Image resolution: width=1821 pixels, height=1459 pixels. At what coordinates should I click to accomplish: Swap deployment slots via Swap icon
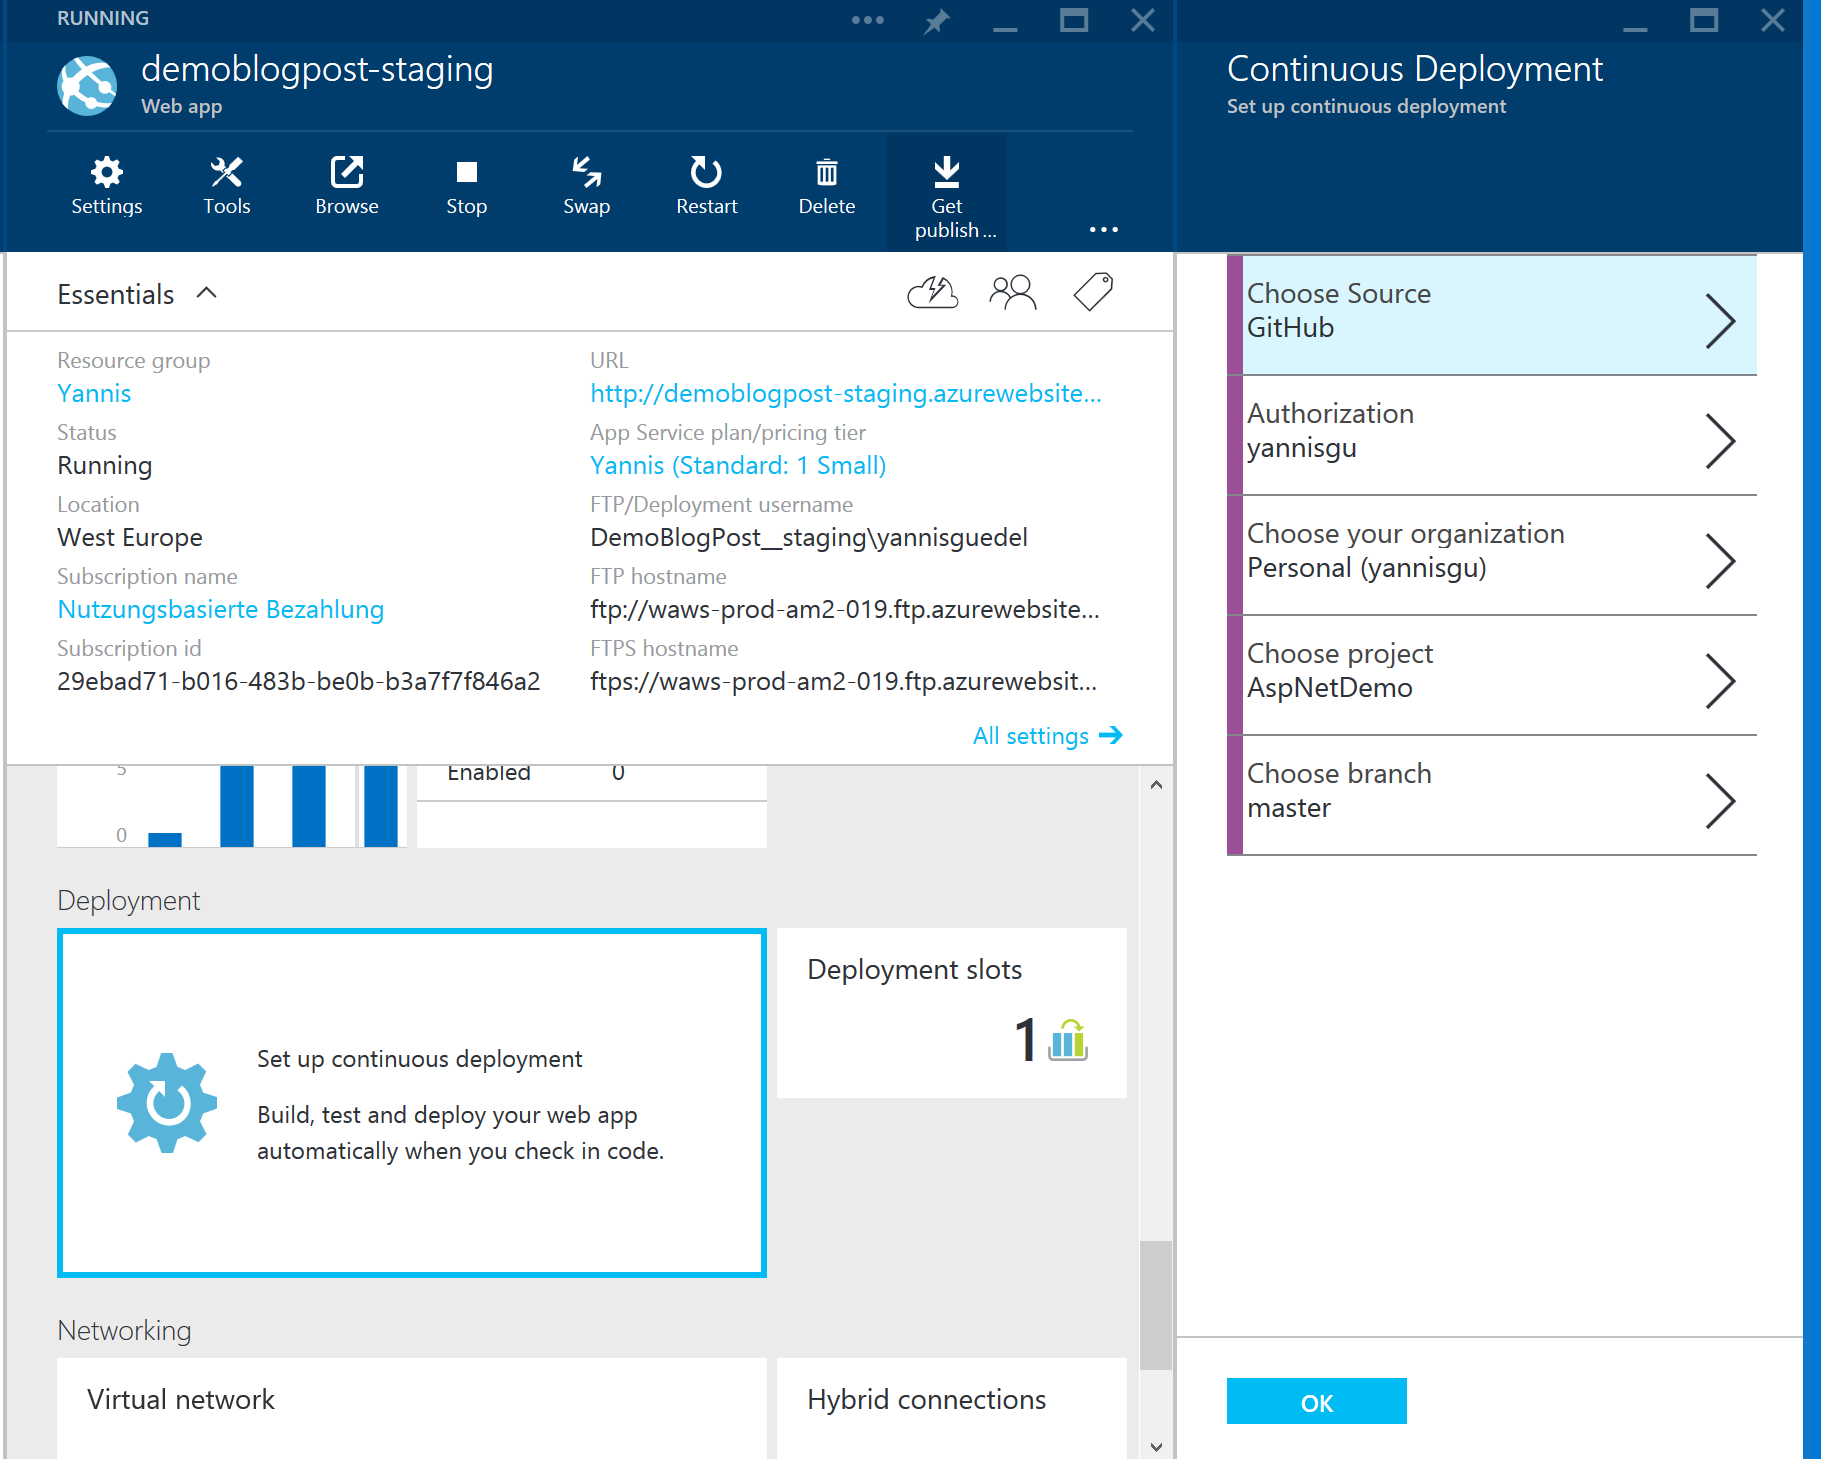(586, 186)
